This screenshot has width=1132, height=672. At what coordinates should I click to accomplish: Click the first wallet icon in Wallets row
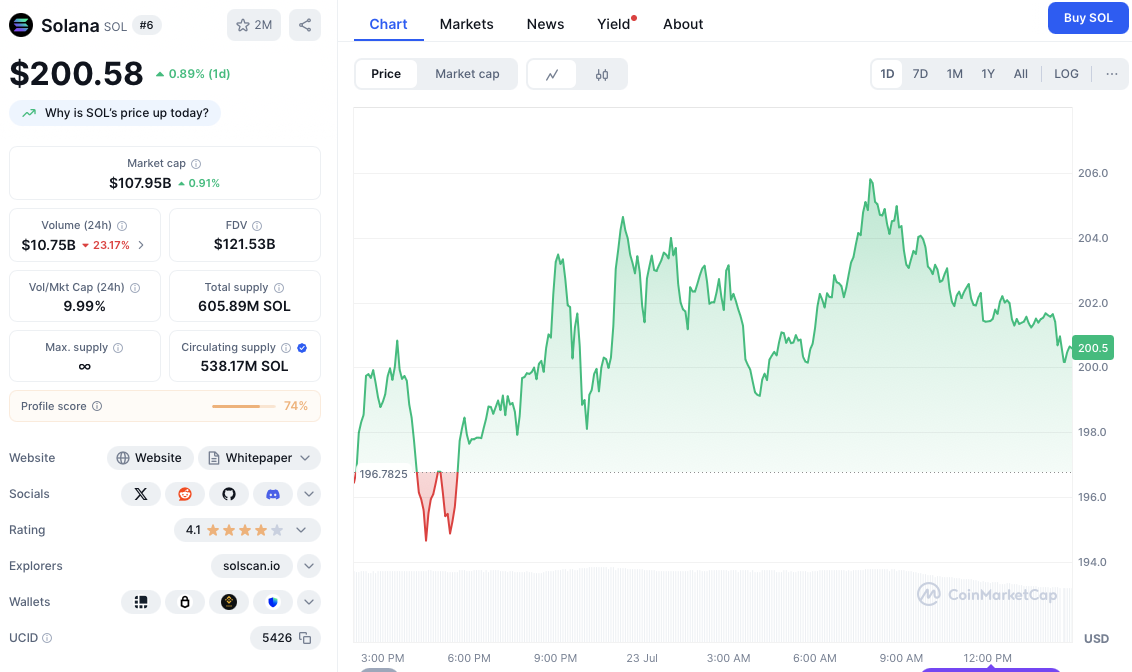point(141,602)
